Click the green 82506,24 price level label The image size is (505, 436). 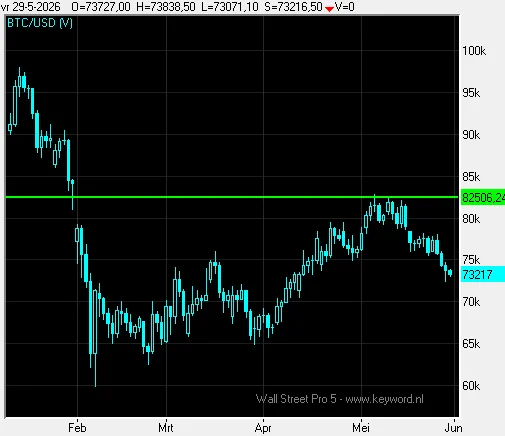coord(483,198)
